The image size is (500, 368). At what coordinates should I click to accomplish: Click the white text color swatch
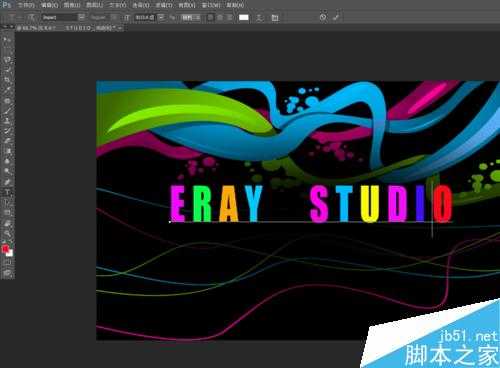tap(244, 17)
